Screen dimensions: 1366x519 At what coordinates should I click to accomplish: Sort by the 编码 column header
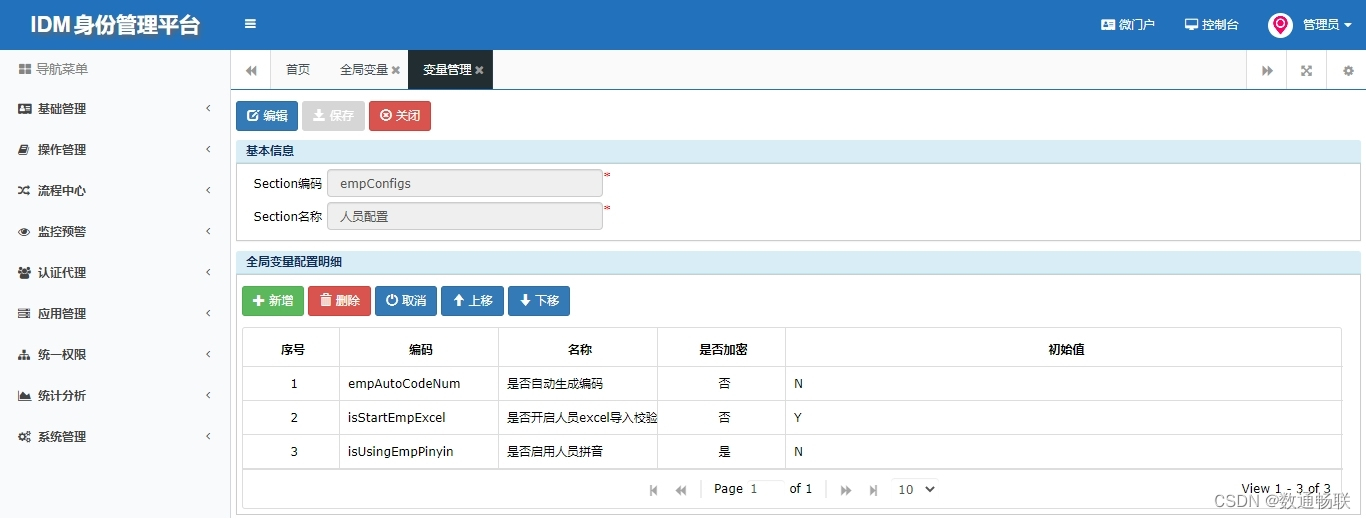point(420,350)
